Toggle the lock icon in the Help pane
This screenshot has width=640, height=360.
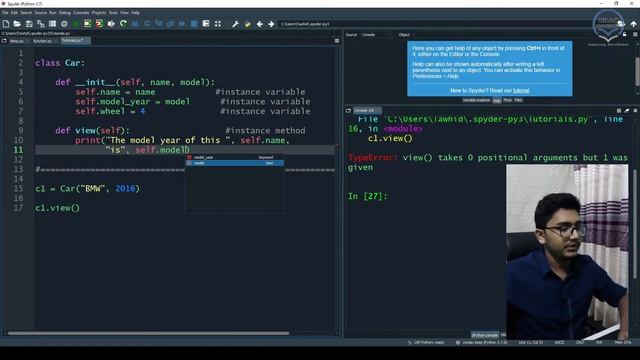tap(624, 35)
